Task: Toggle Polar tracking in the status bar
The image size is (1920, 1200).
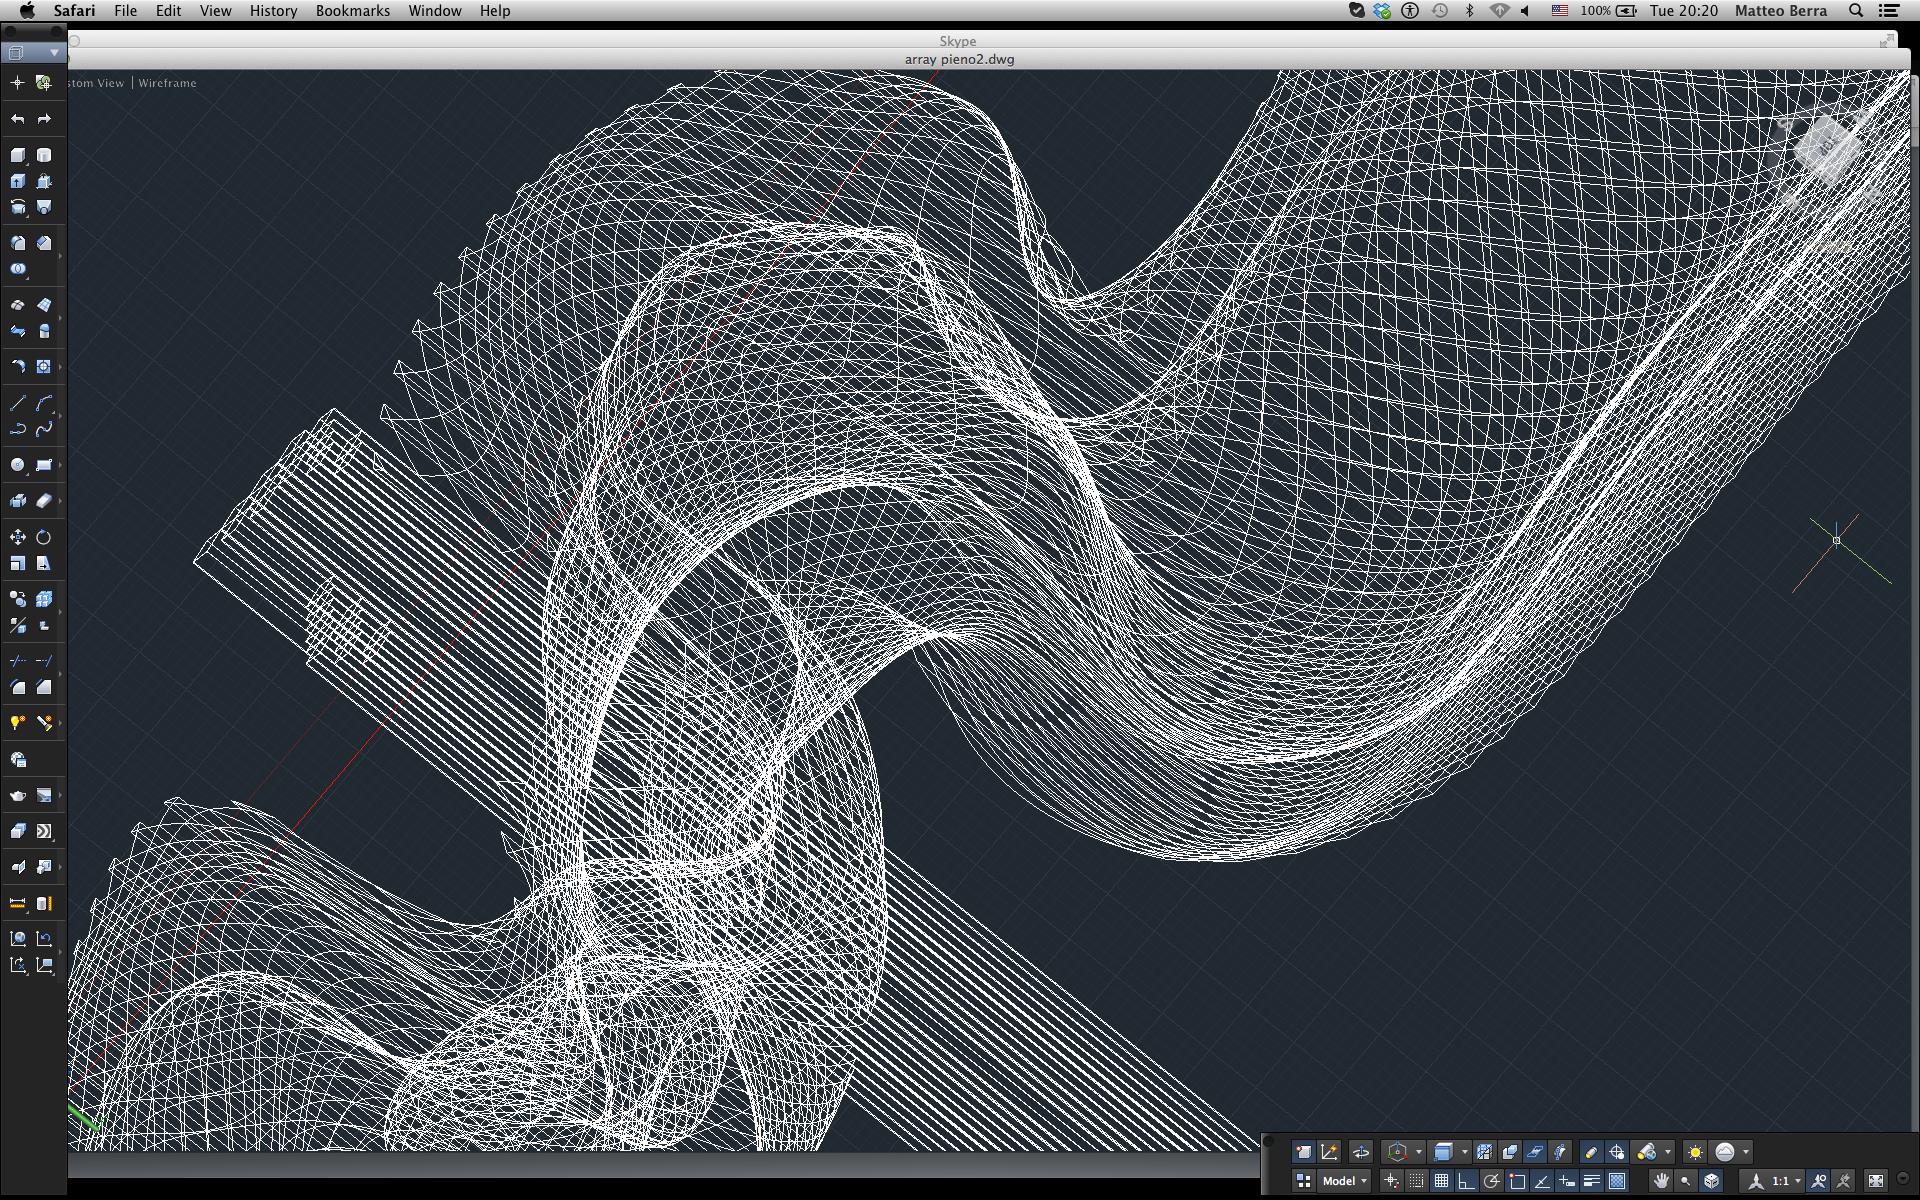Action: pyautogui.click(x=1491, y=1181)
